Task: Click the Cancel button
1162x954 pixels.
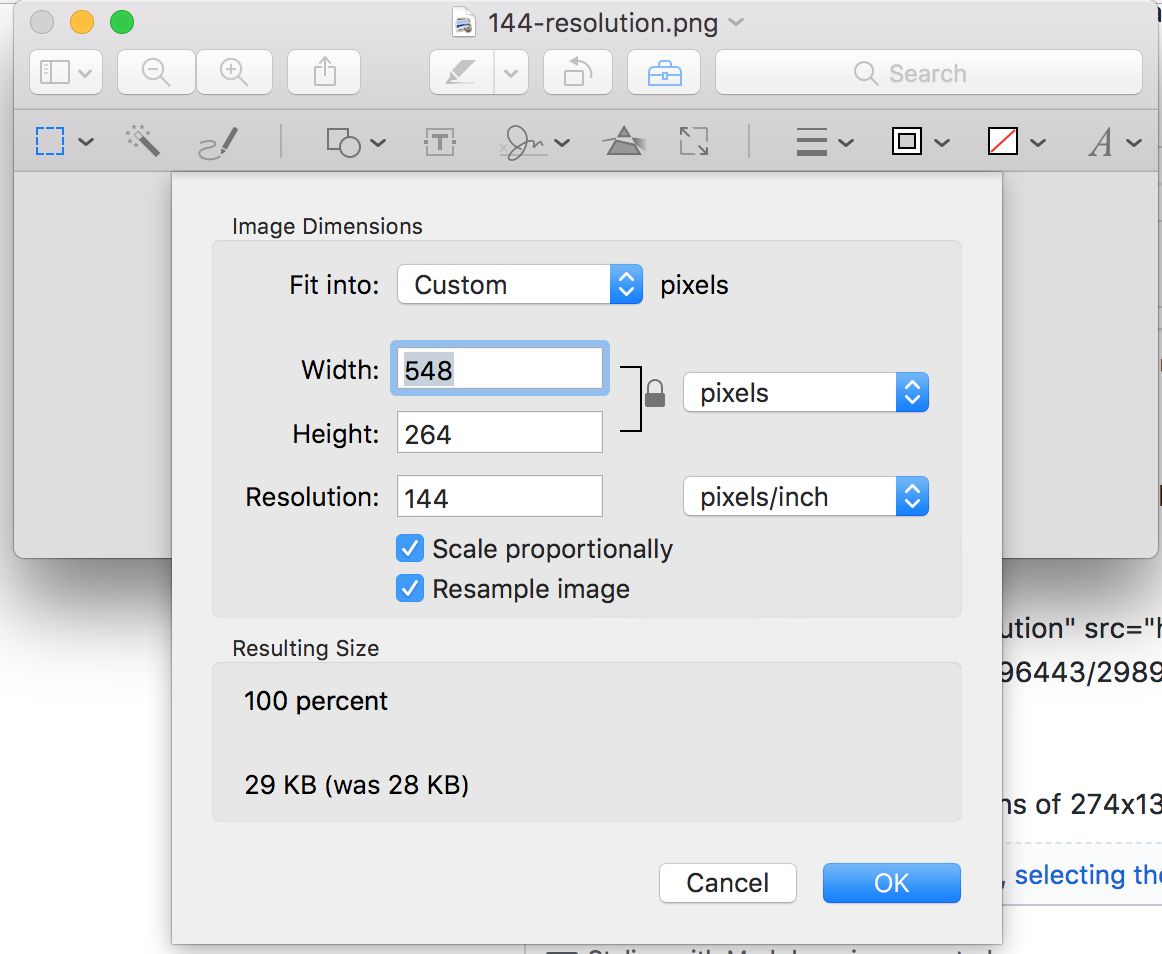Action: [x=728, y=883]
